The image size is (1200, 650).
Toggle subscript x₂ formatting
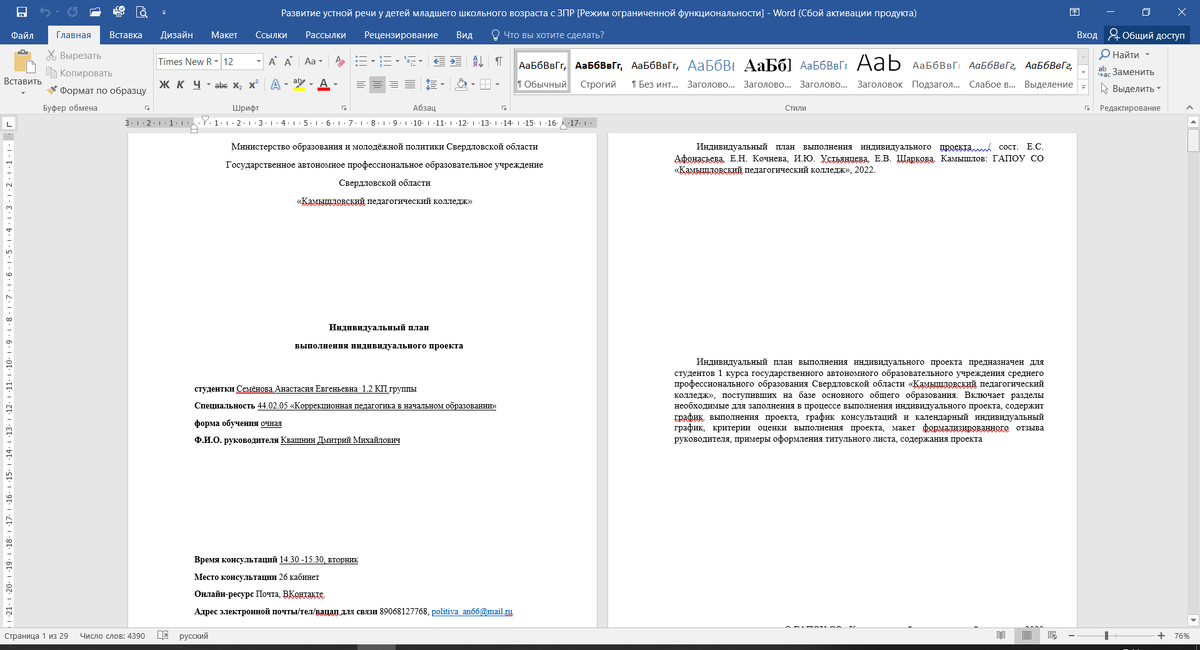[238, 85]
